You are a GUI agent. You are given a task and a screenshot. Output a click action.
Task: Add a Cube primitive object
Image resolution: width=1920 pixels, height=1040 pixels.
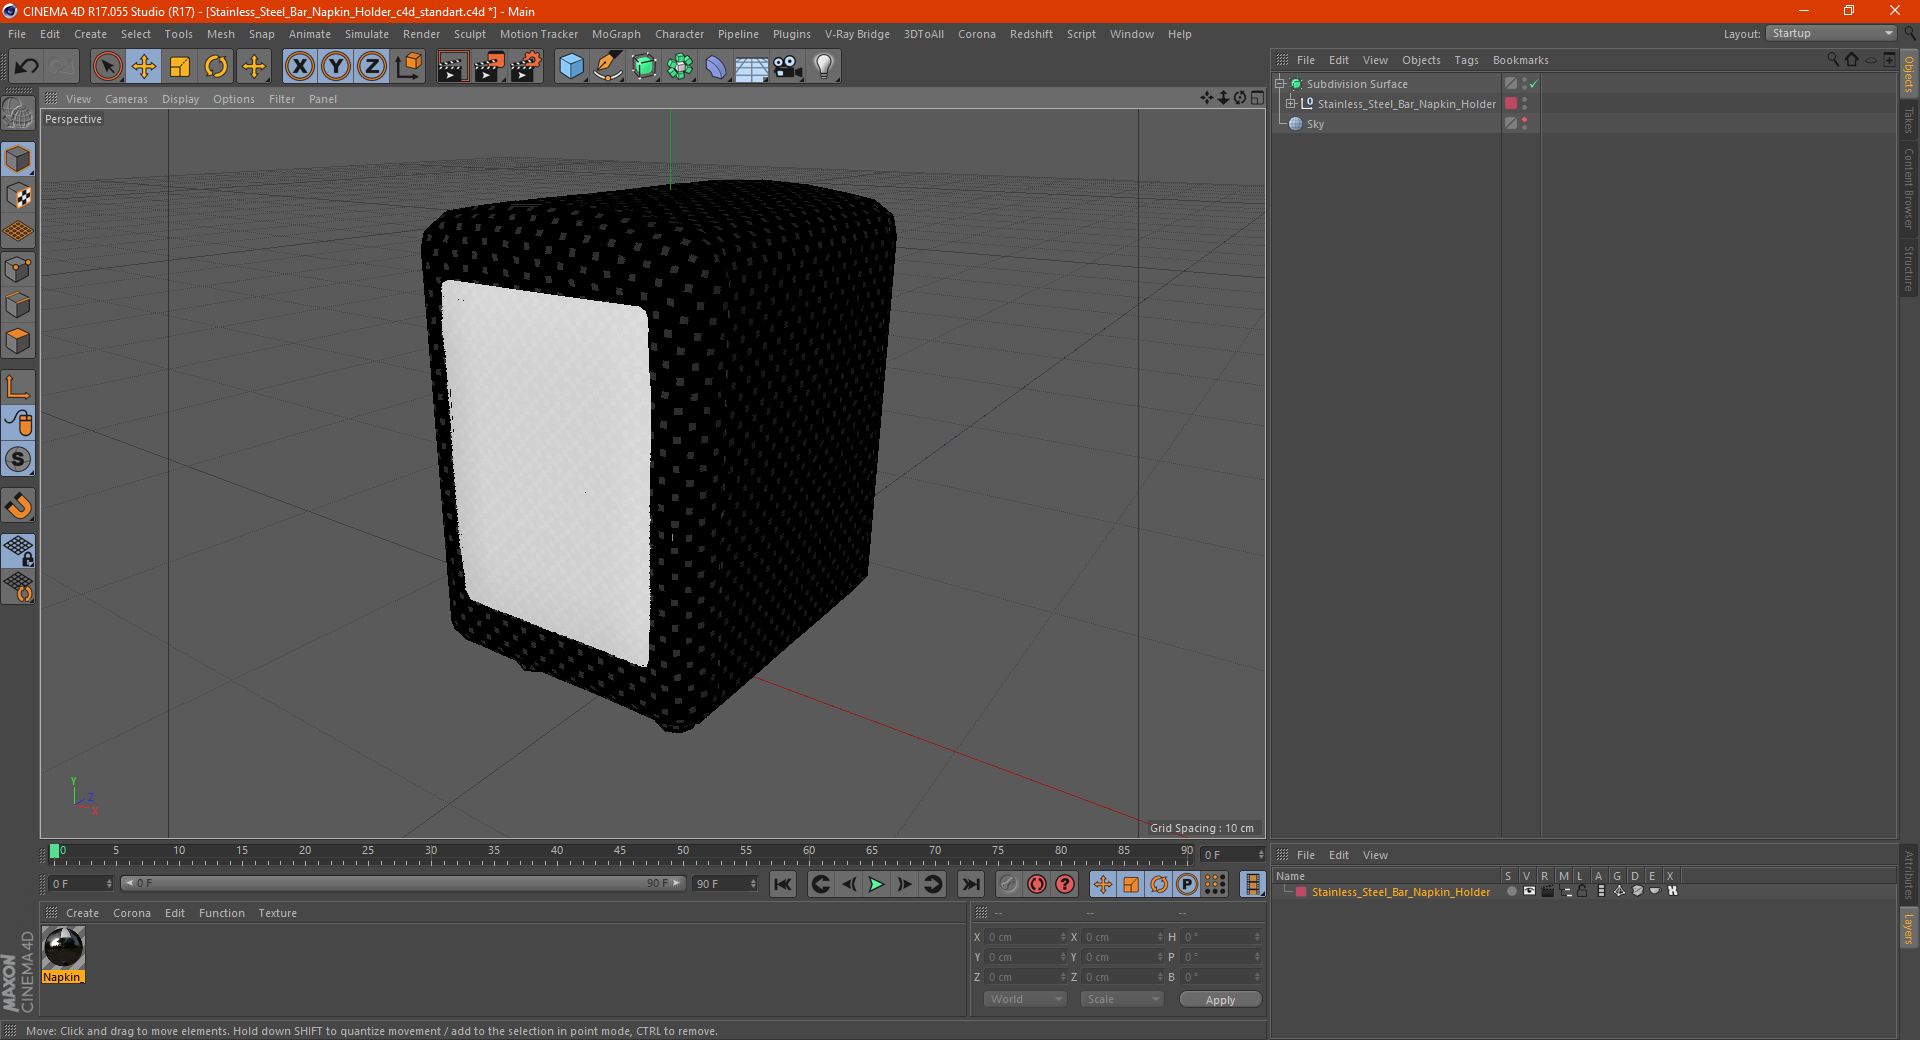(x=571, y=67)
